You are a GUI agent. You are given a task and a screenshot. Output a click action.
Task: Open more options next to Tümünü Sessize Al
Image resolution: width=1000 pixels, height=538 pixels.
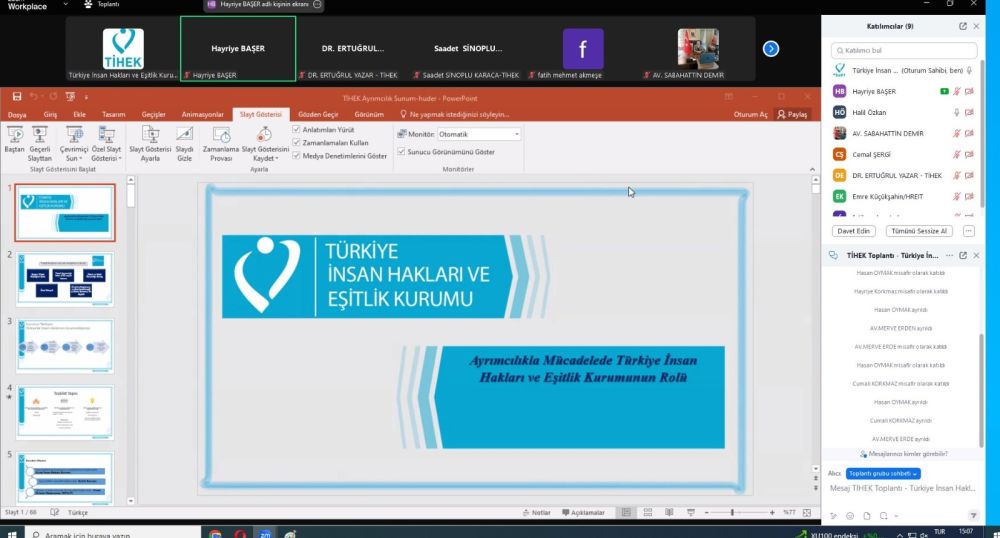pos(969,231)
